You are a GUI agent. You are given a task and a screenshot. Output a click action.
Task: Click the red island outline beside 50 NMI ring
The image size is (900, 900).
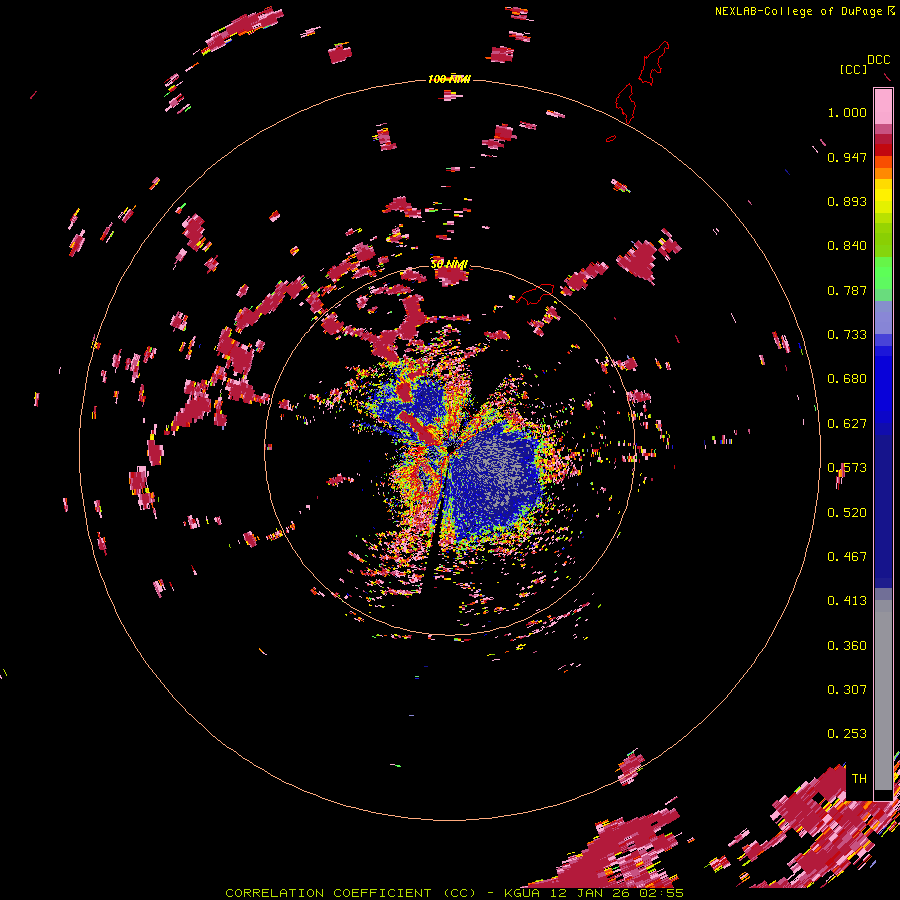(x=536, y=294)
